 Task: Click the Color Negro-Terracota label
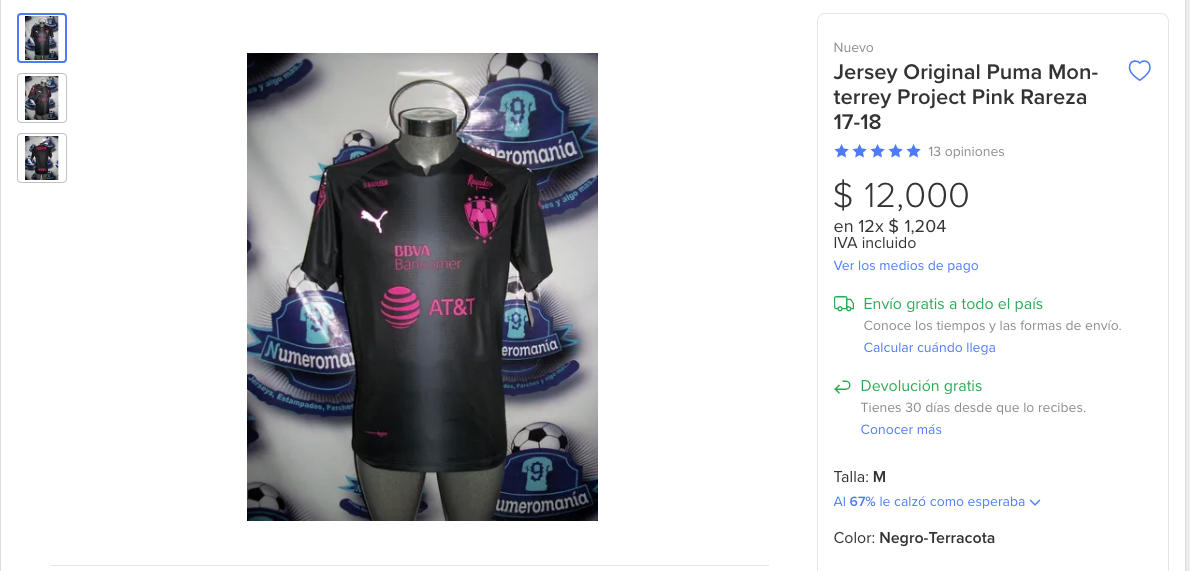click(x=914, y=538)
